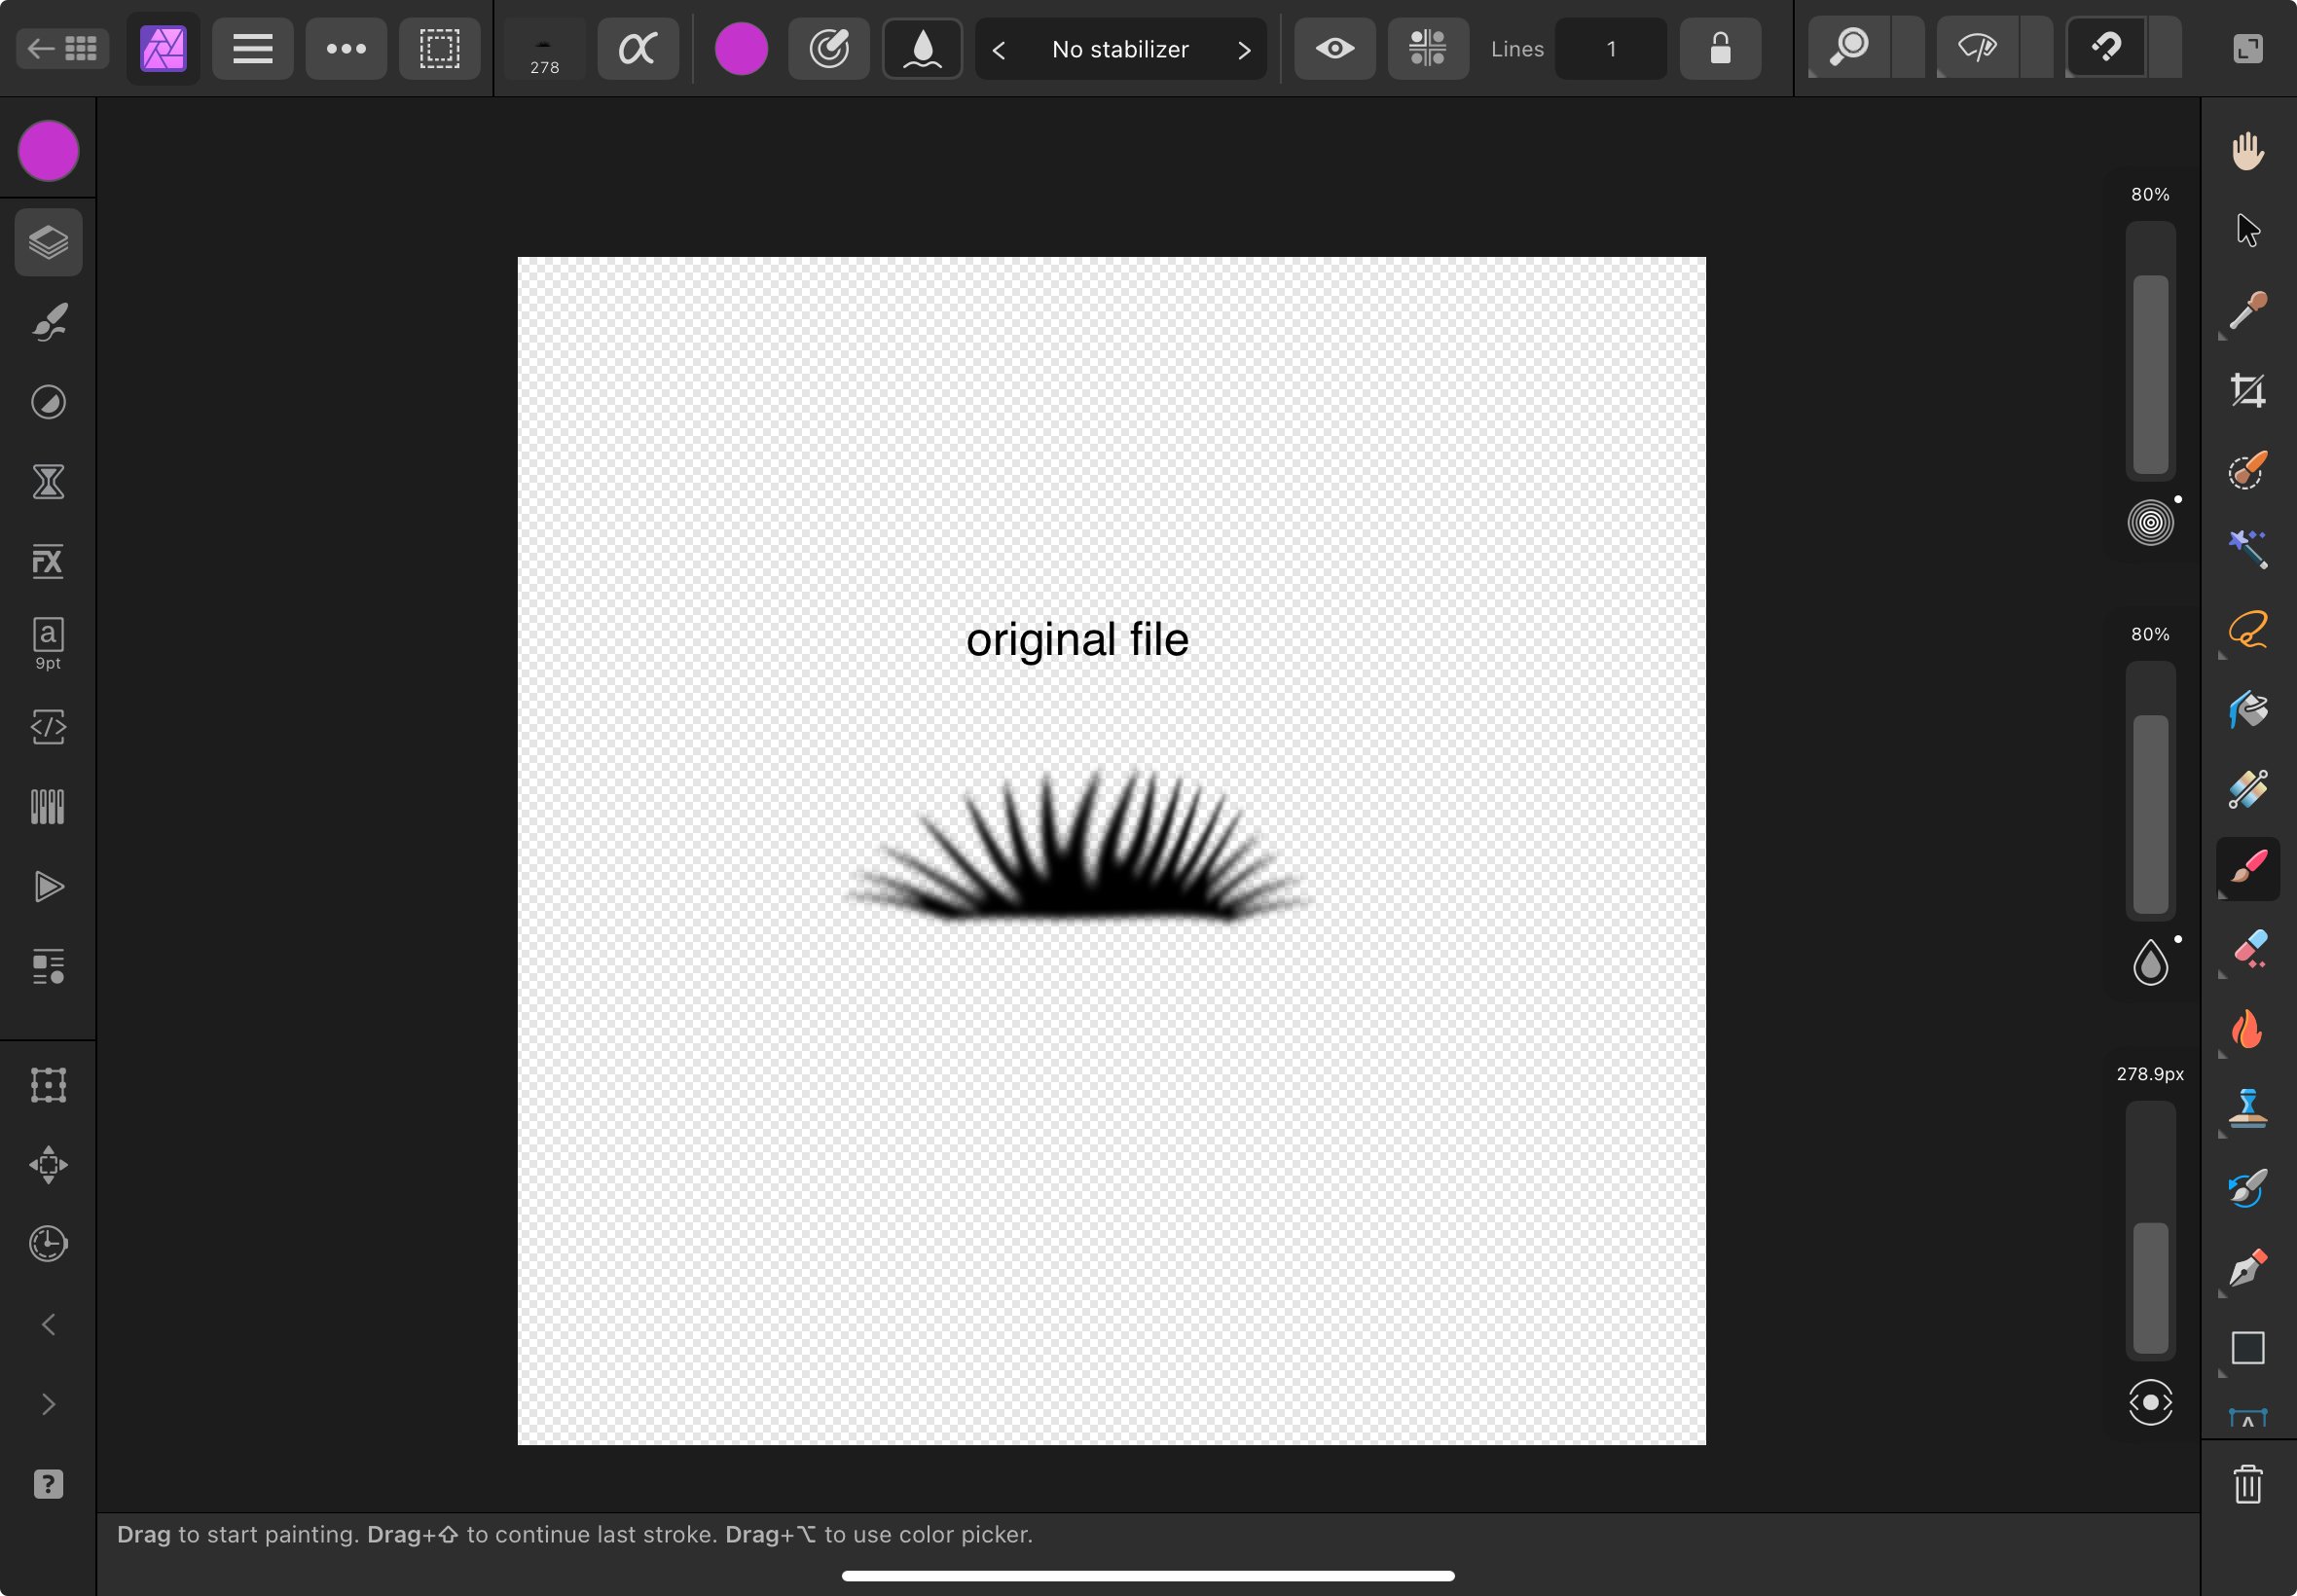Select the Paint Brush tool

coord(2248,869)
